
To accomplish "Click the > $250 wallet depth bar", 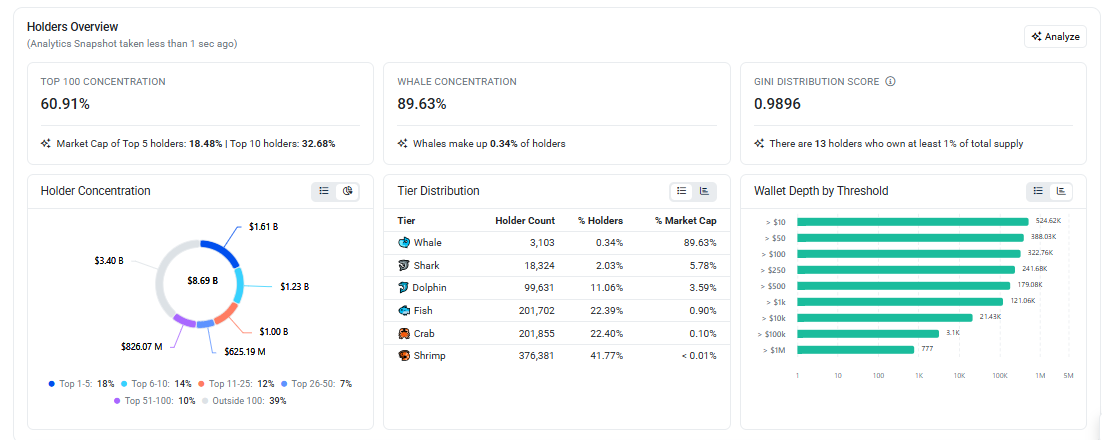I will 907,270.
